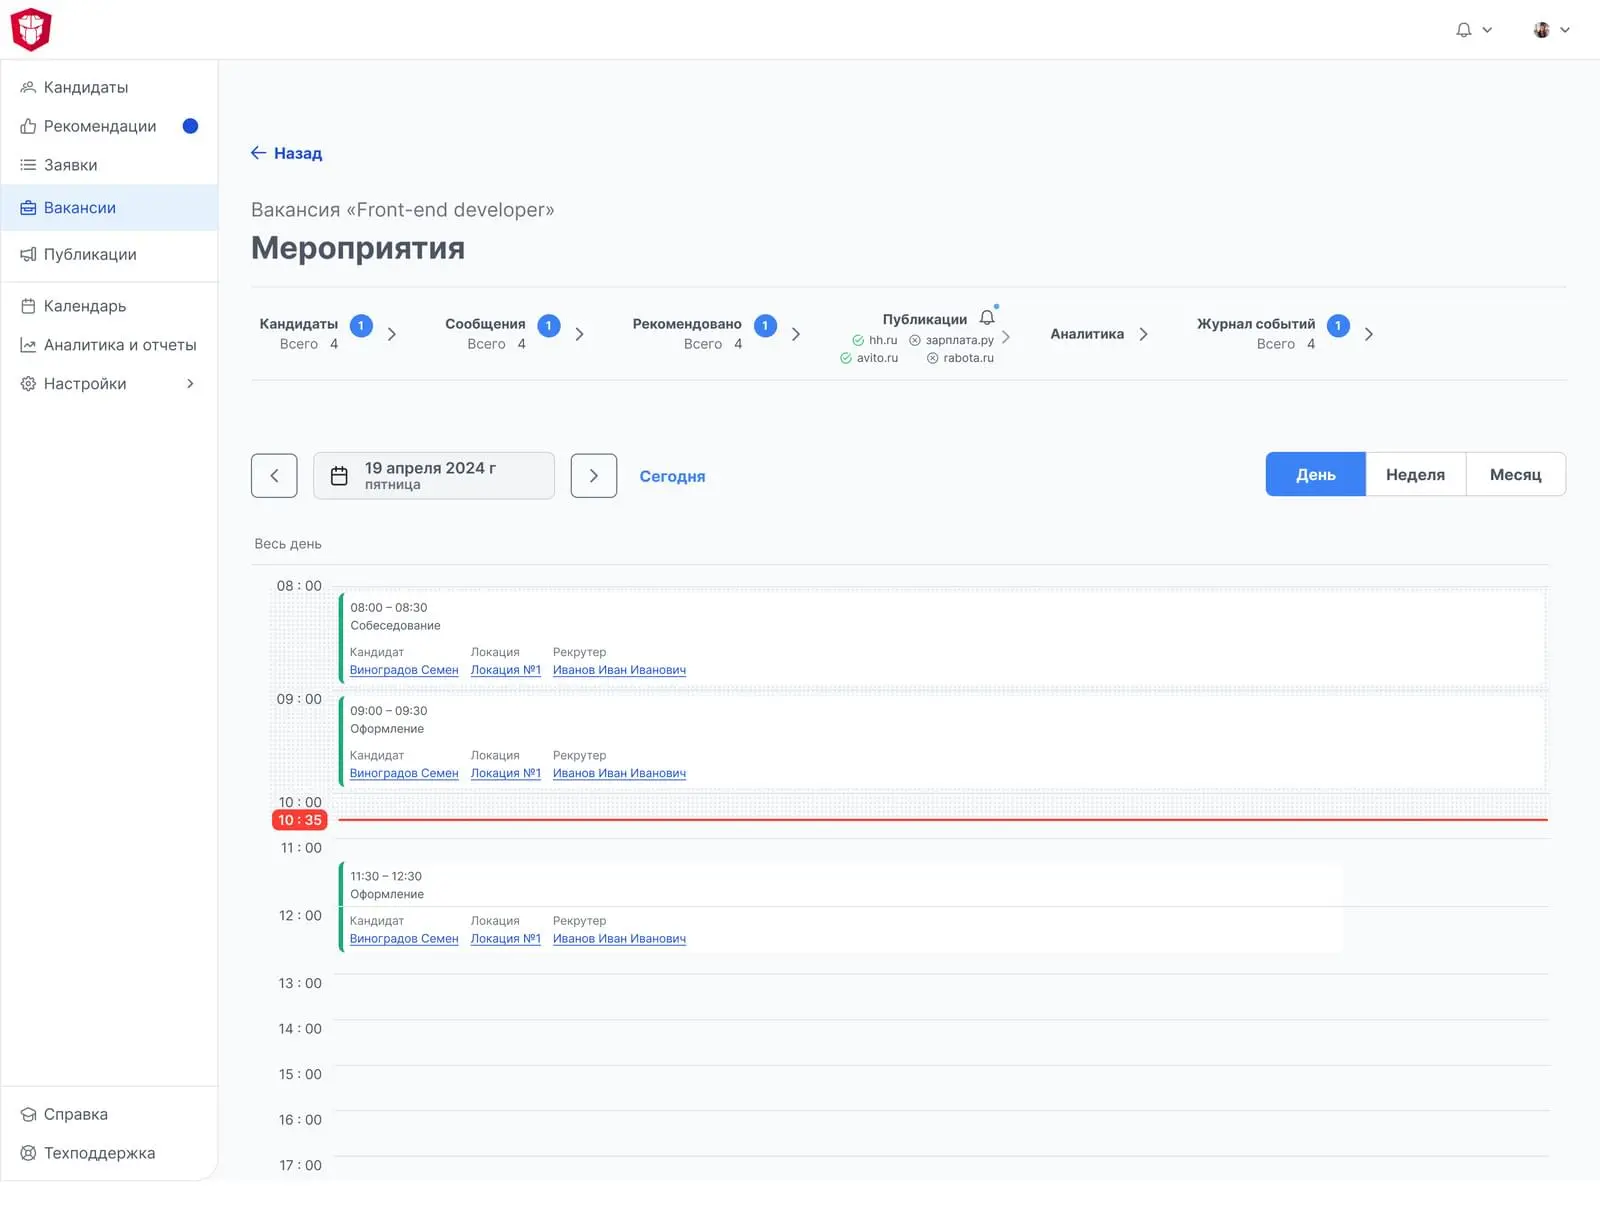
Task: Select Publications in sidebar menu
Action: pos(90,254)
